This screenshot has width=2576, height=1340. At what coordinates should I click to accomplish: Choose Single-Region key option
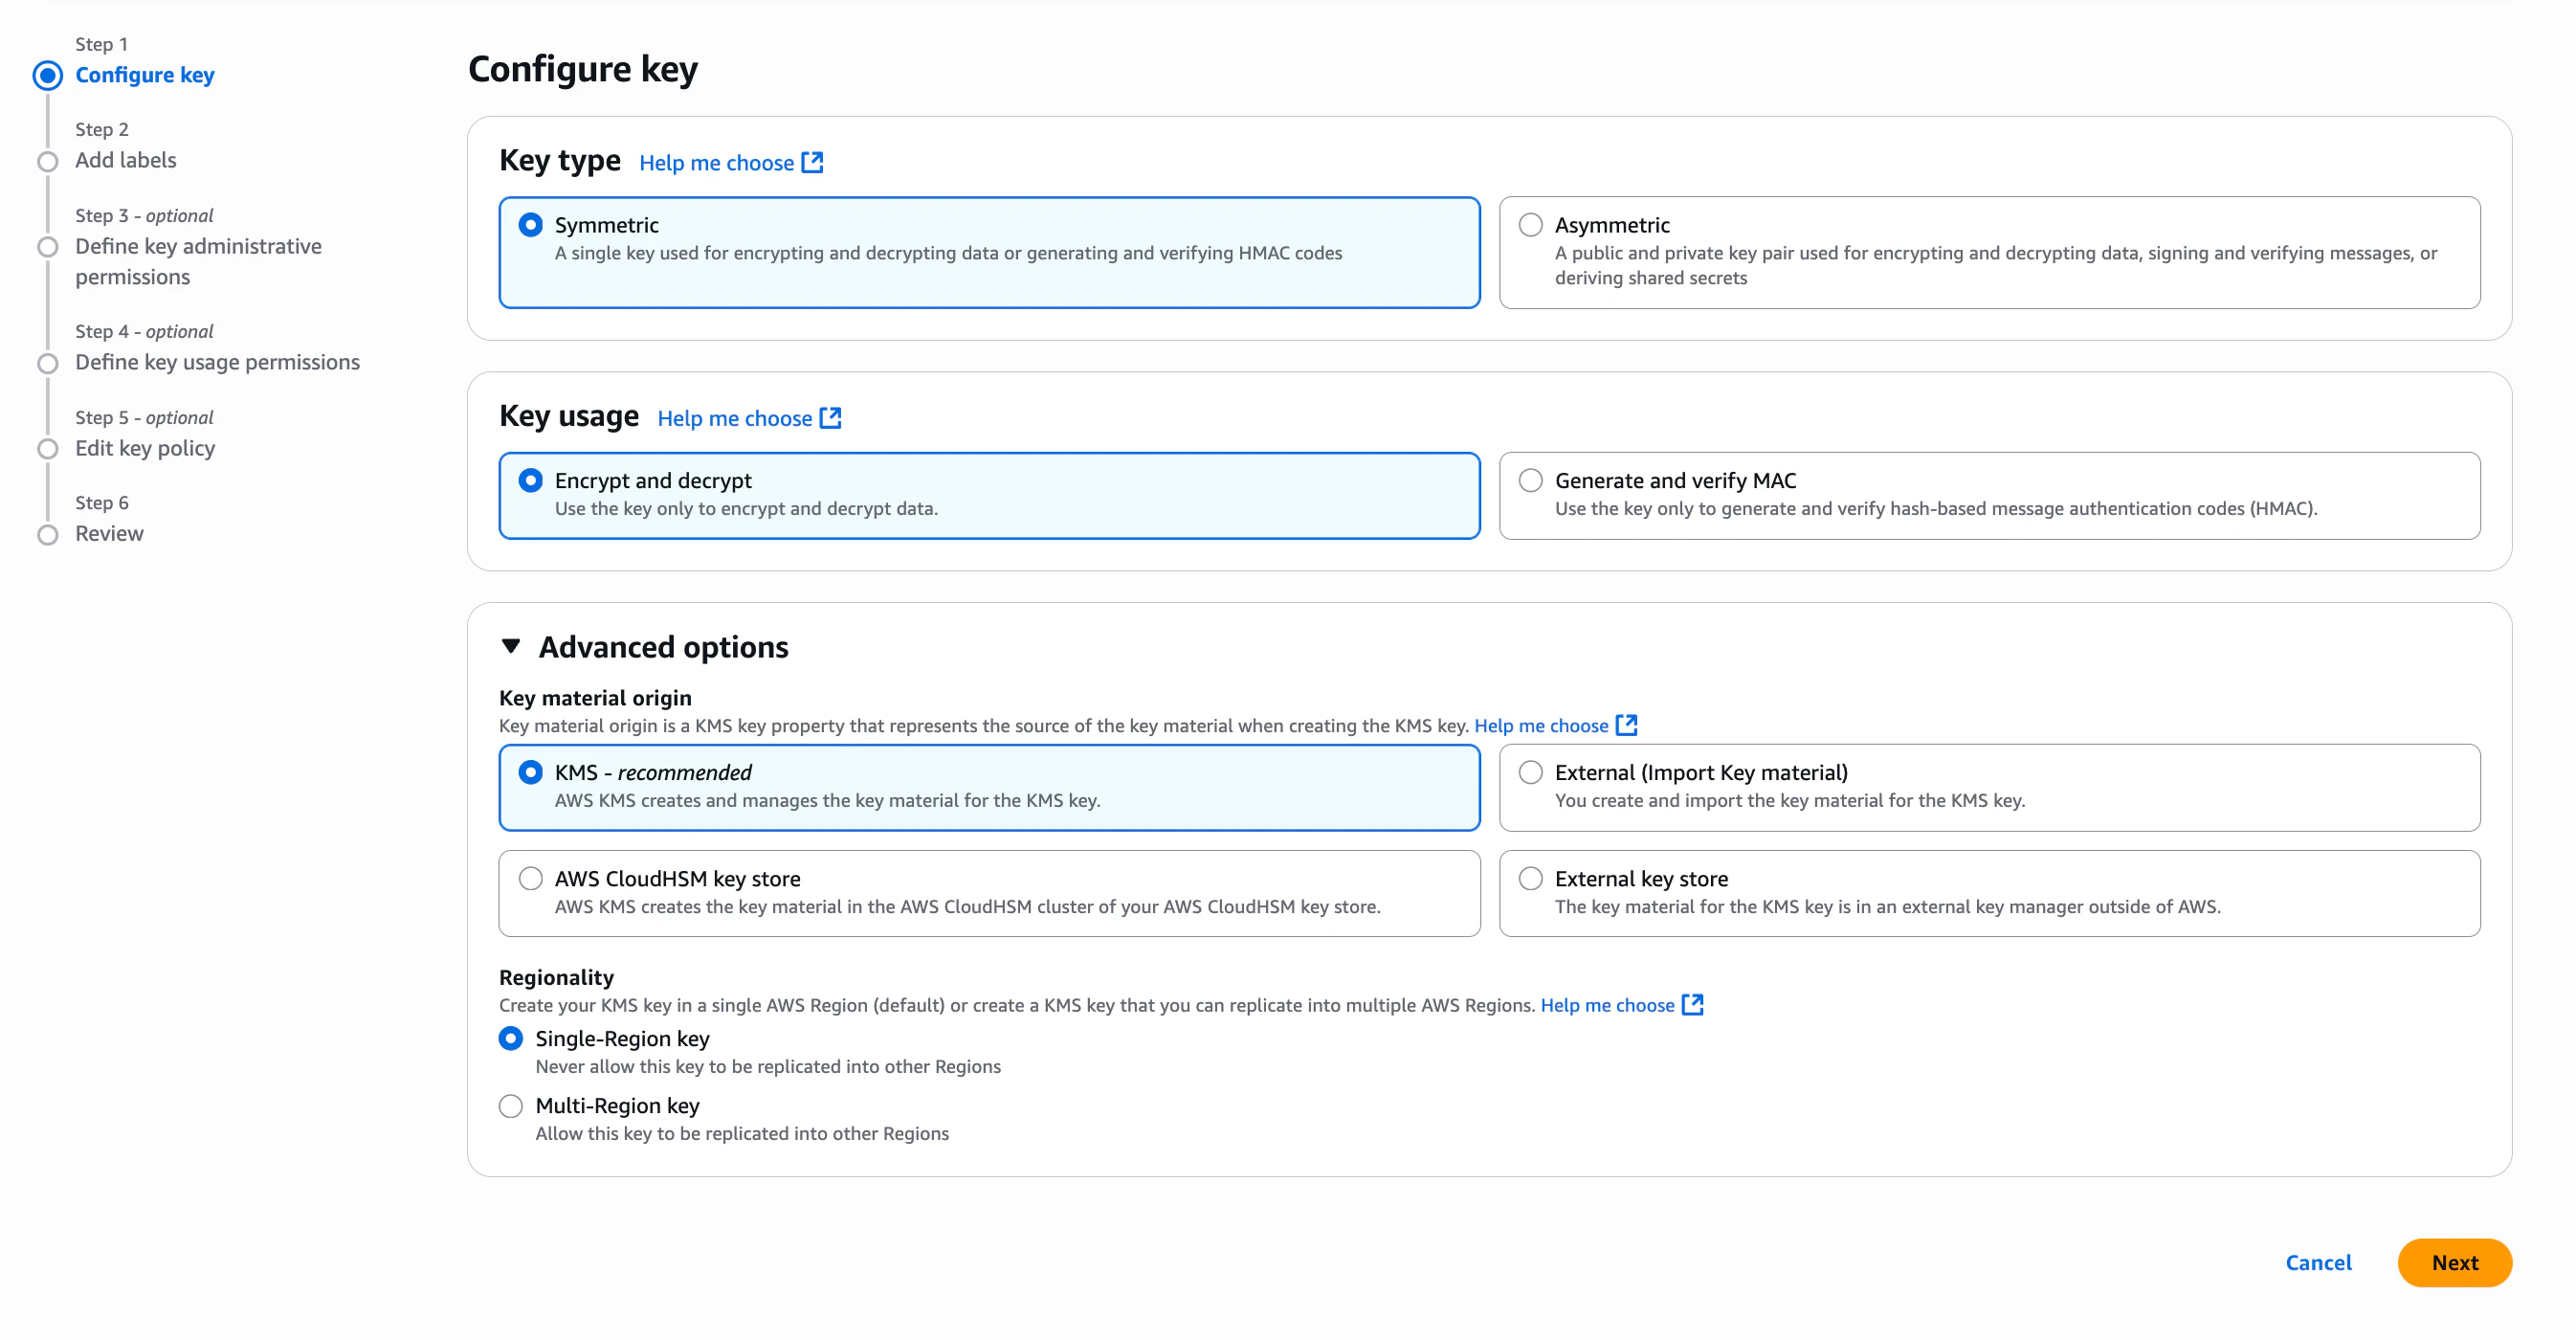coord(511,1039)
